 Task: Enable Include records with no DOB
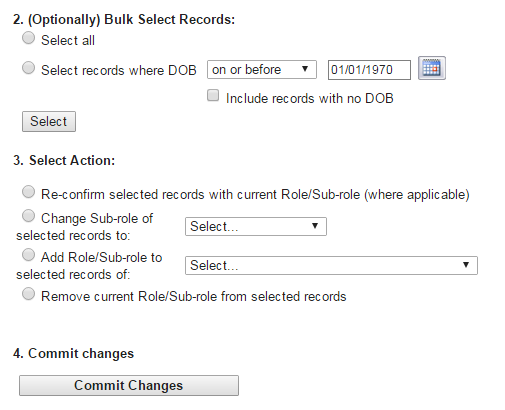pyautogui.click(x=213, y=95)
